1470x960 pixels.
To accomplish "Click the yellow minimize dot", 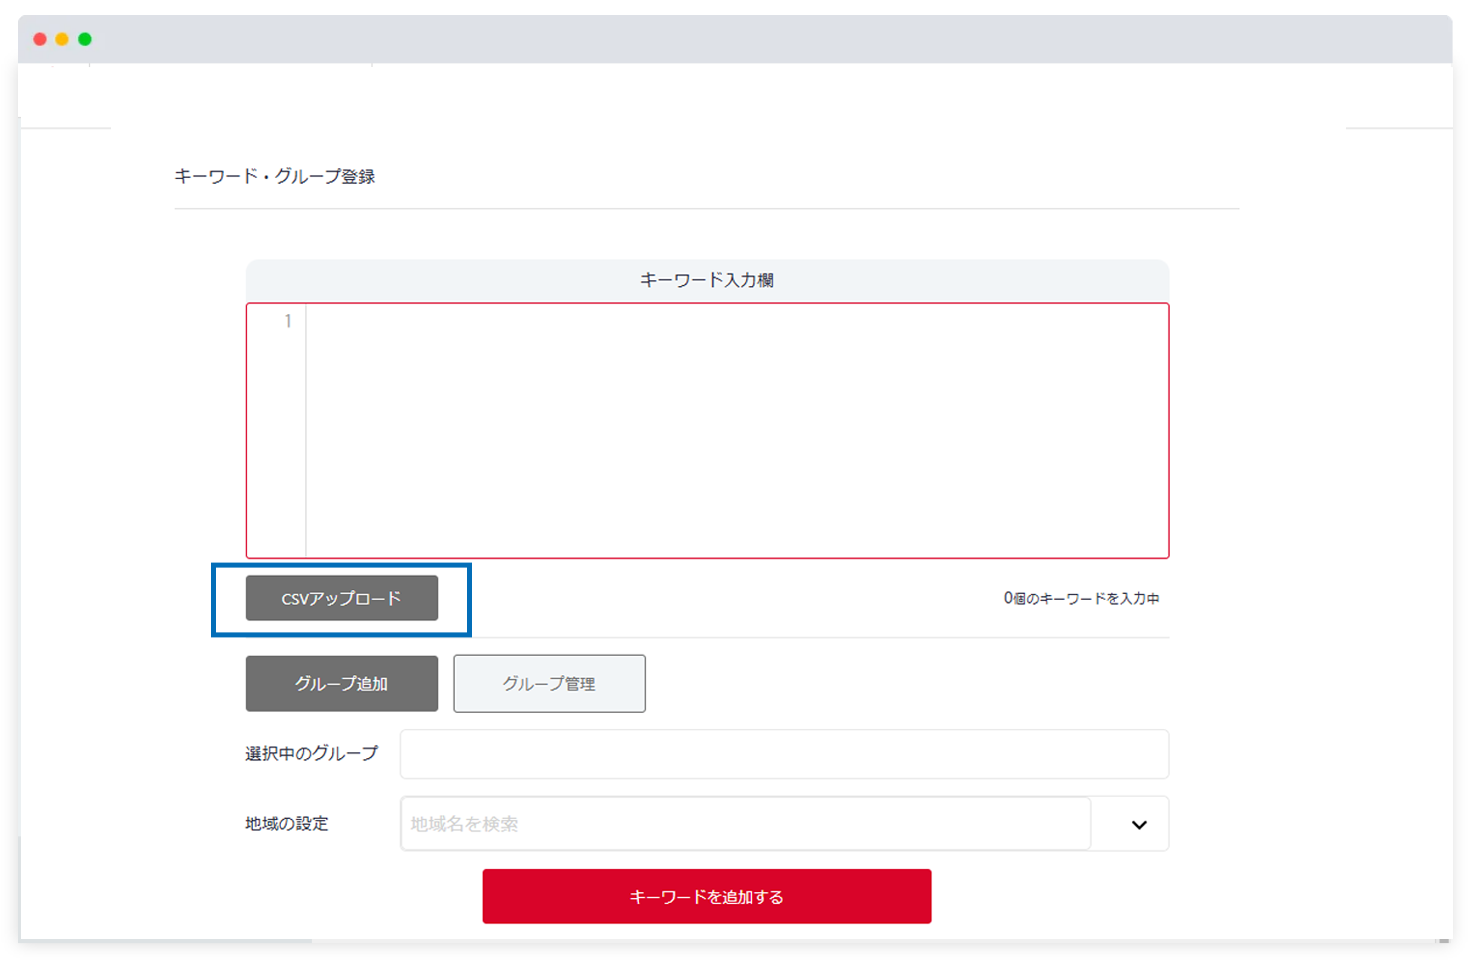I will [62, 38].
